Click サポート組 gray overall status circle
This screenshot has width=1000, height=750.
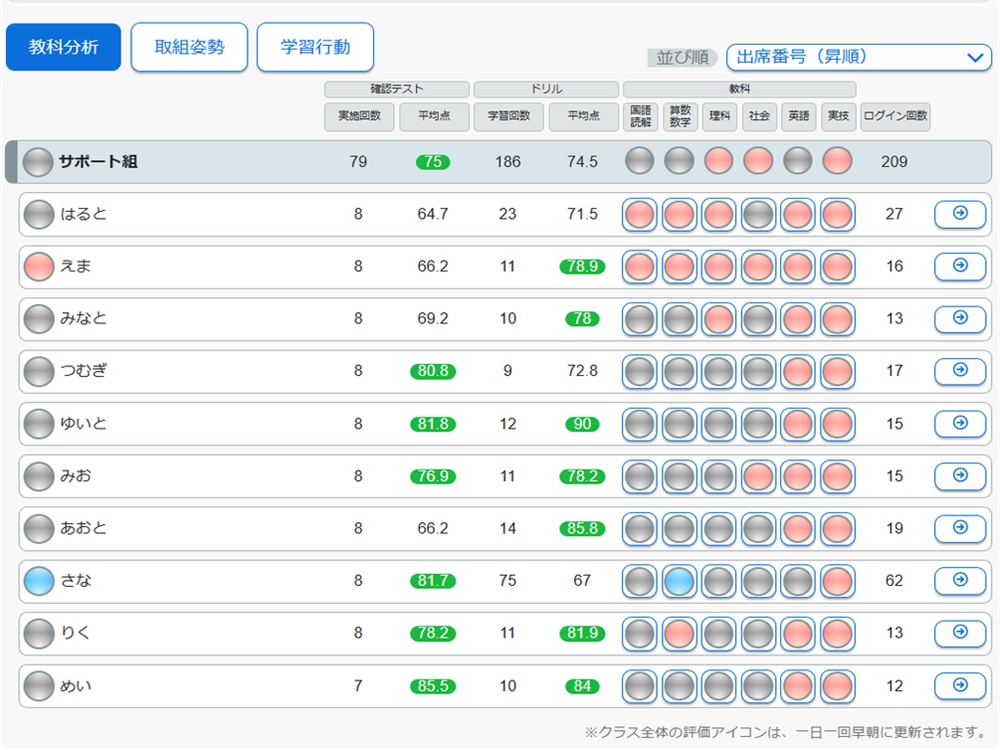pos(38,162)
